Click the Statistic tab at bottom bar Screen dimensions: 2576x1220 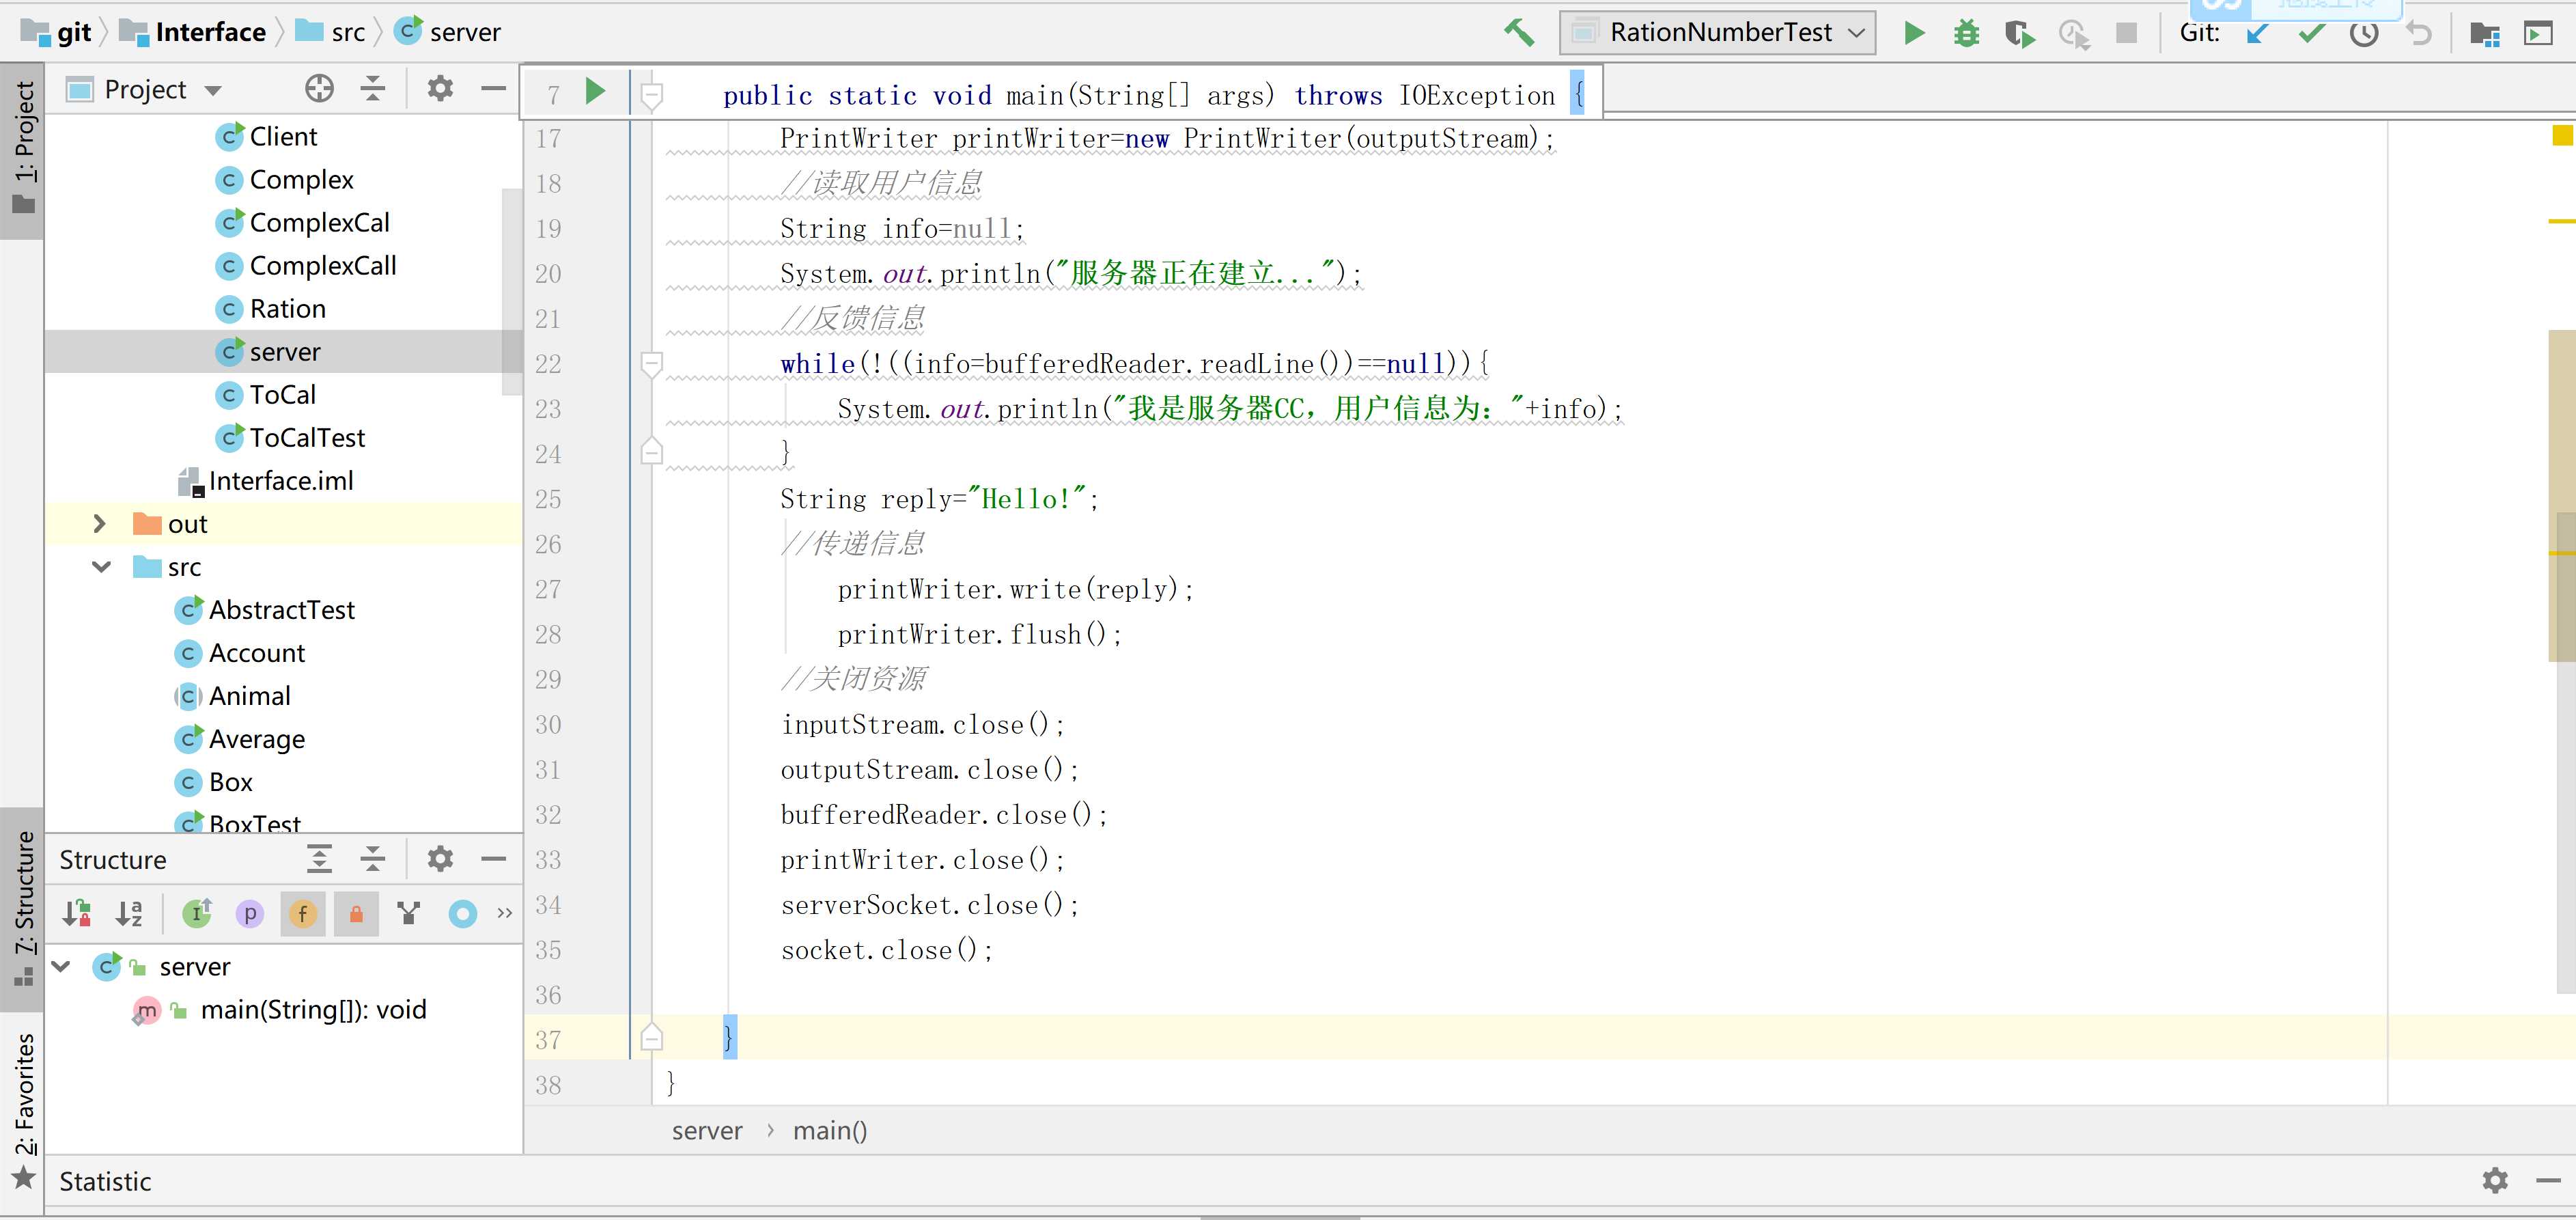[x=105, y=1179]
